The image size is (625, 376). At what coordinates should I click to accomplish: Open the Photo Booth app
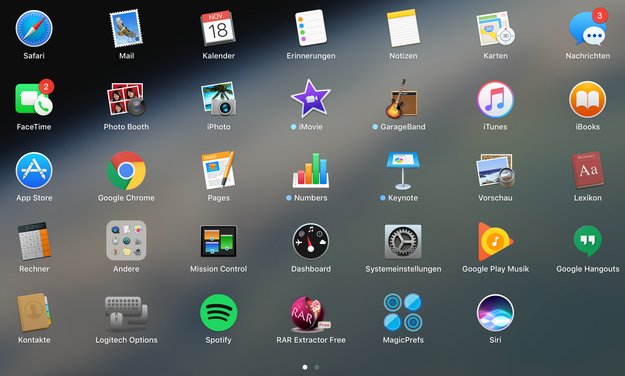[126, 99]
